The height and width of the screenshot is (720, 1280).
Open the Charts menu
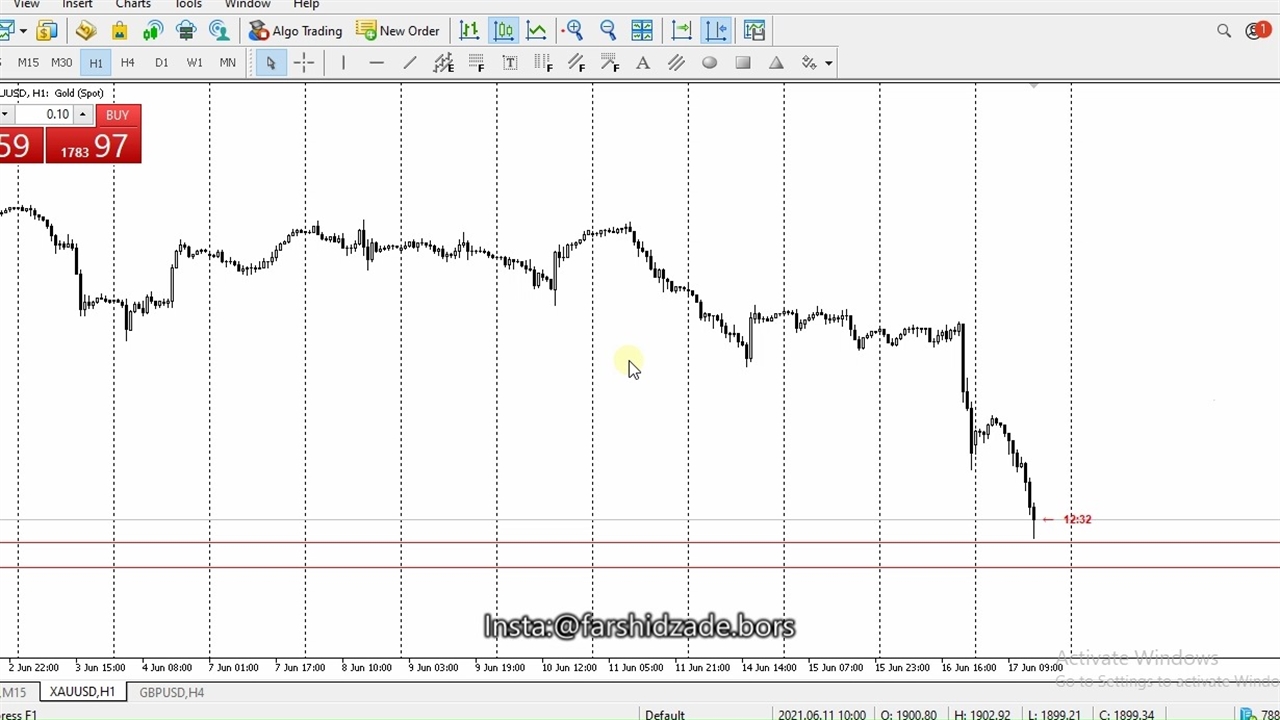click(133, 5)
